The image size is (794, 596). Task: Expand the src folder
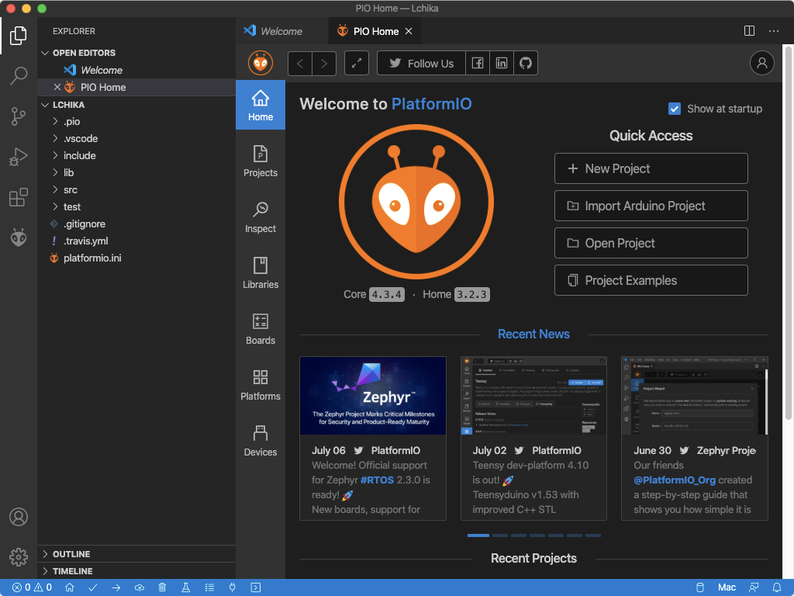click(x=70, y=190)
